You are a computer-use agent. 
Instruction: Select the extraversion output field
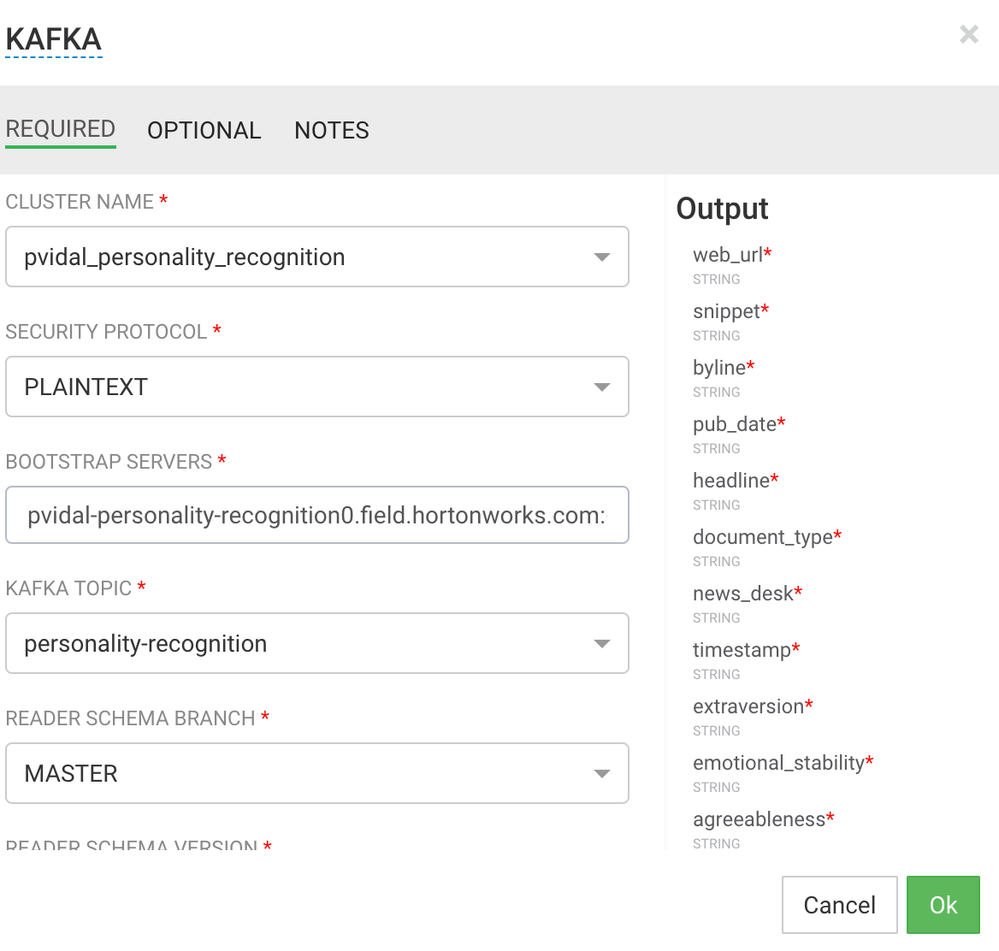click(749, 706)
